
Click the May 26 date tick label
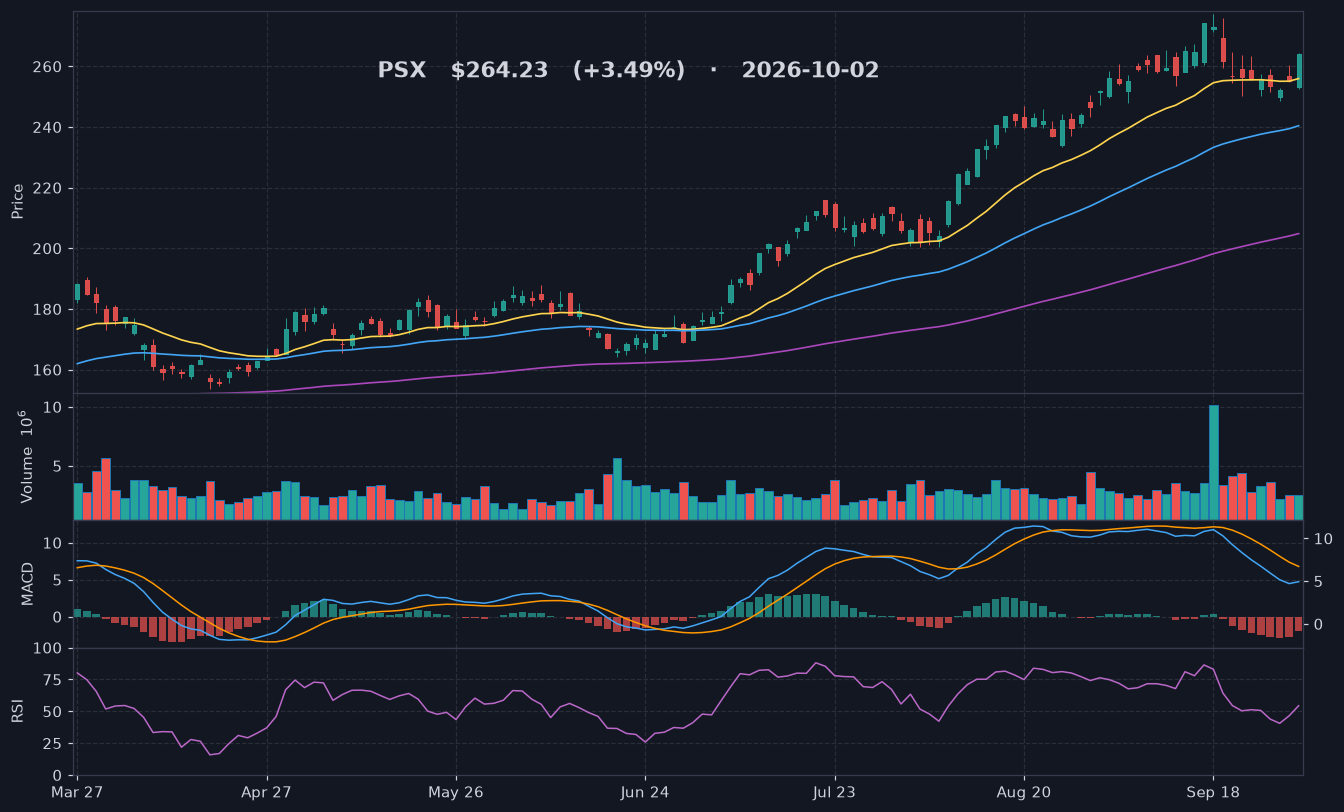click(456, 792)
